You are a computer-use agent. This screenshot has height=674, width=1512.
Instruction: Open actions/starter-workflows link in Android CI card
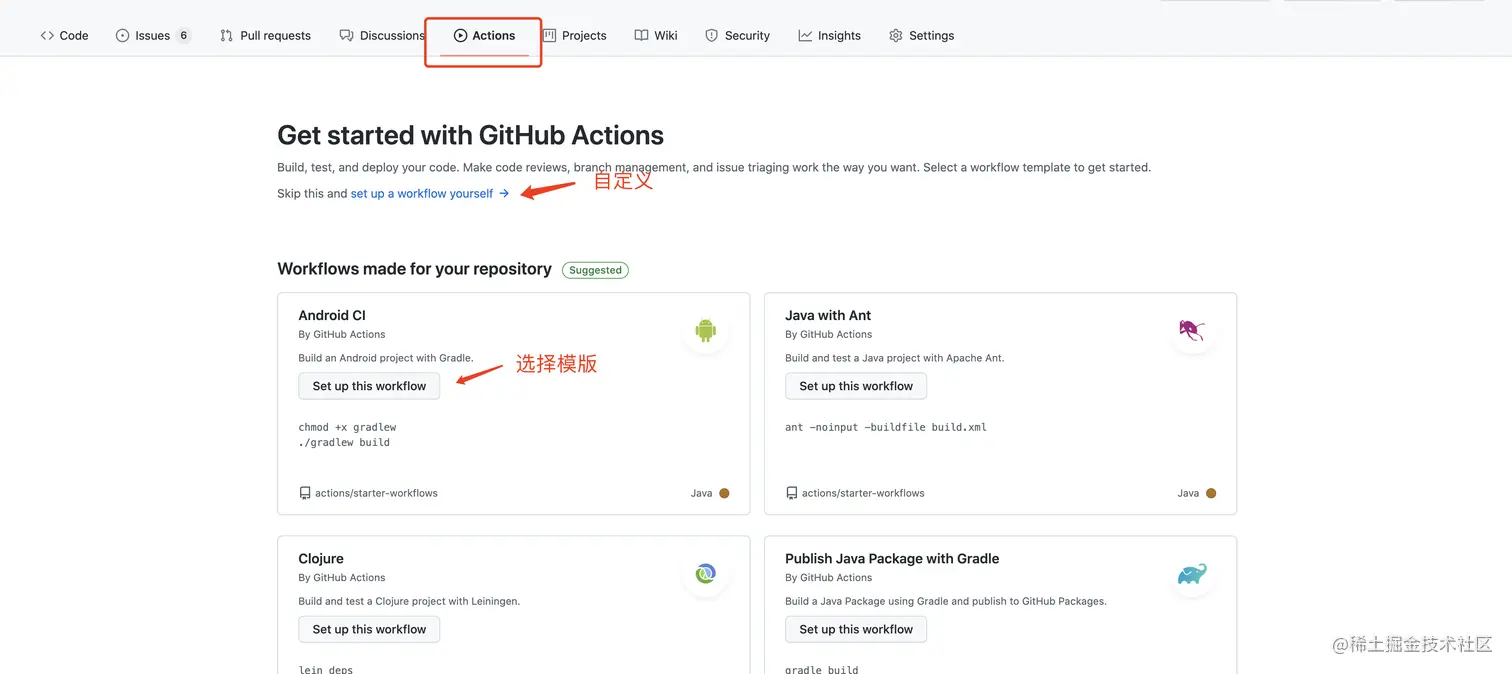pos(376,493)
